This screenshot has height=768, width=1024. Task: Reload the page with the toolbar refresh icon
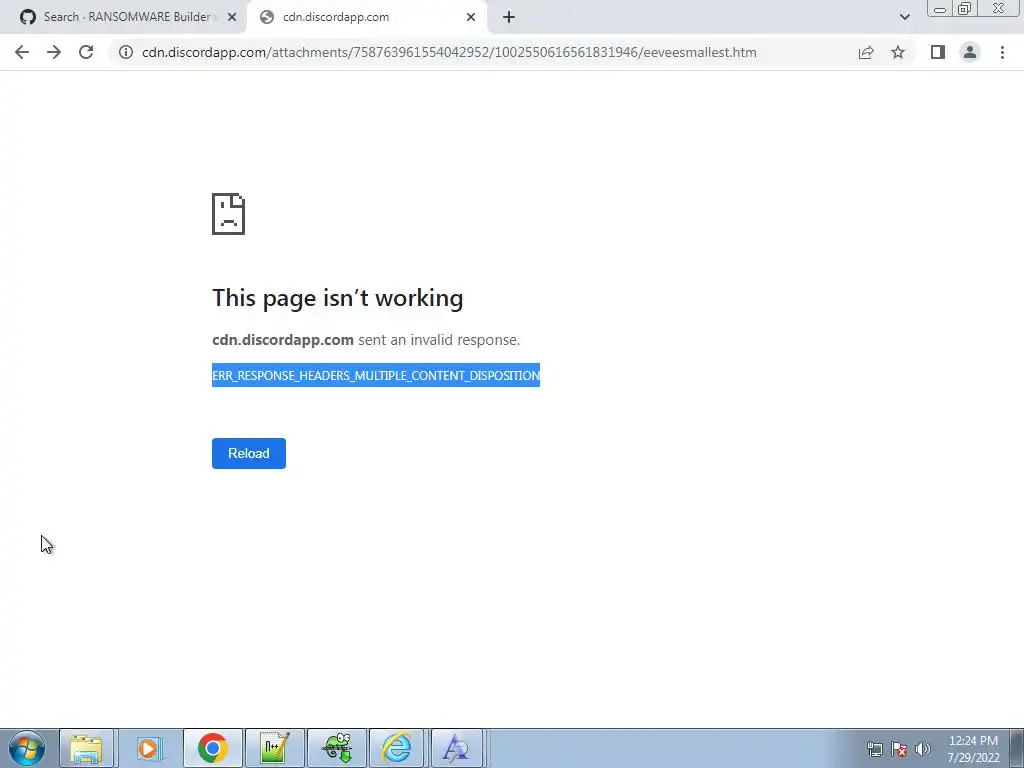click(x=86, y=52)
